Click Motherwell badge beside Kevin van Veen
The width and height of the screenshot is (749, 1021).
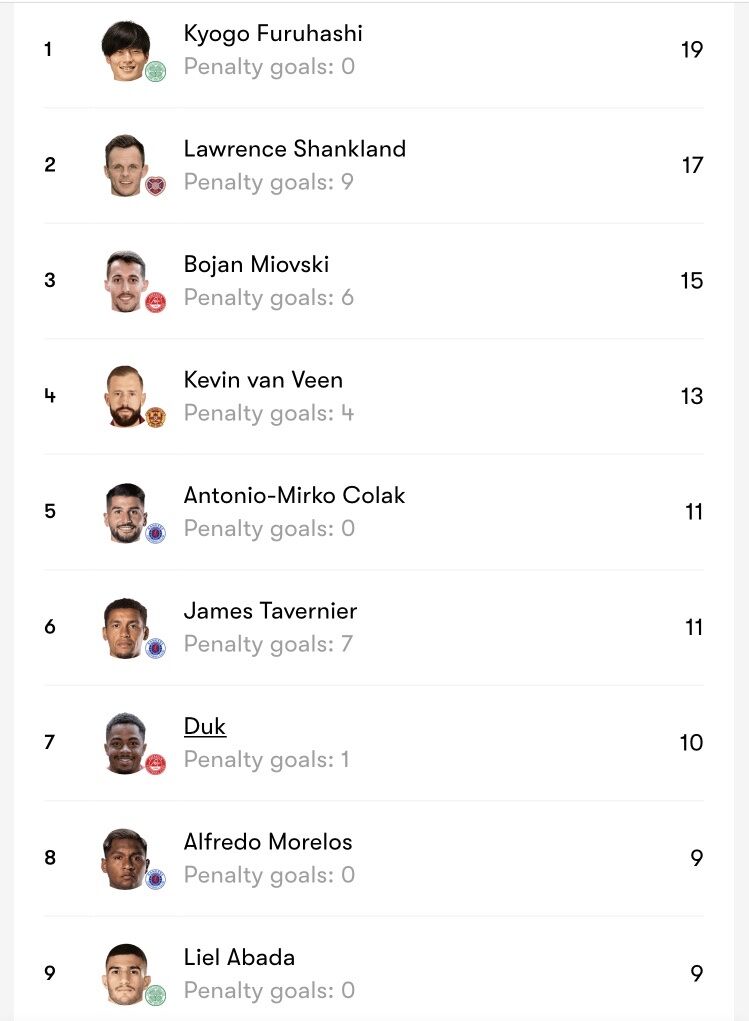(155, 417)
